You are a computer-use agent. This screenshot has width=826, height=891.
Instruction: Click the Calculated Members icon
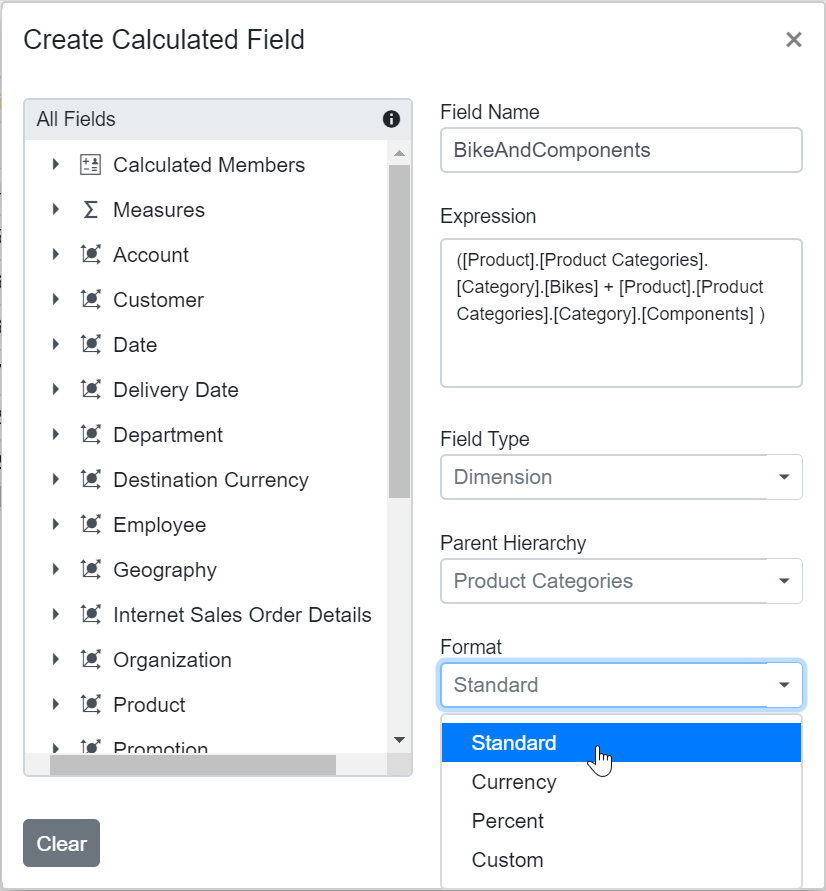click(x=90, y=164)
